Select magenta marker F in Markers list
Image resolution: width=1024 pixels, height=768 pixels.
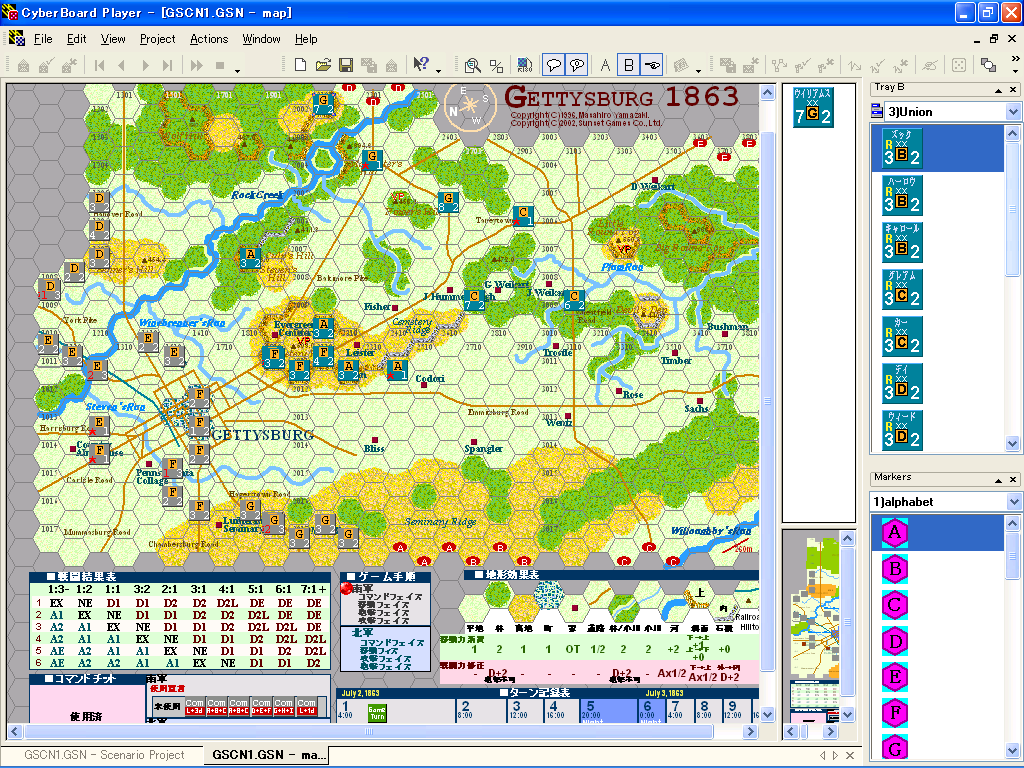click(895, 712)
